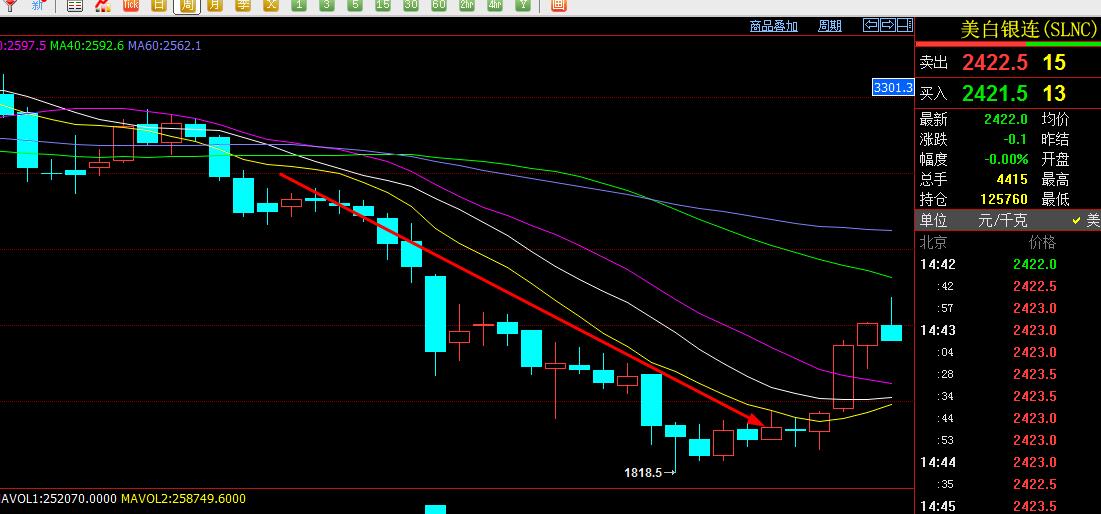Click the 最高 label
The width and height of the screenshot is (1101, 514).
point(1055,179)
